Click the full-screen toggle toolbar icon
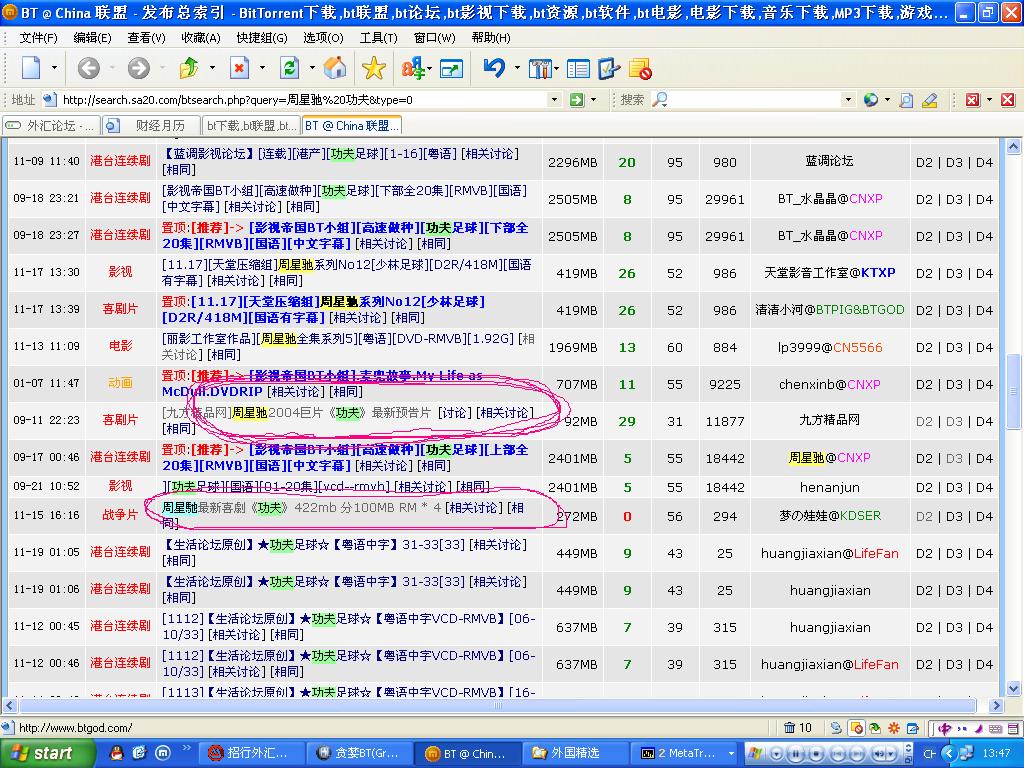 (x=451, y=69)
